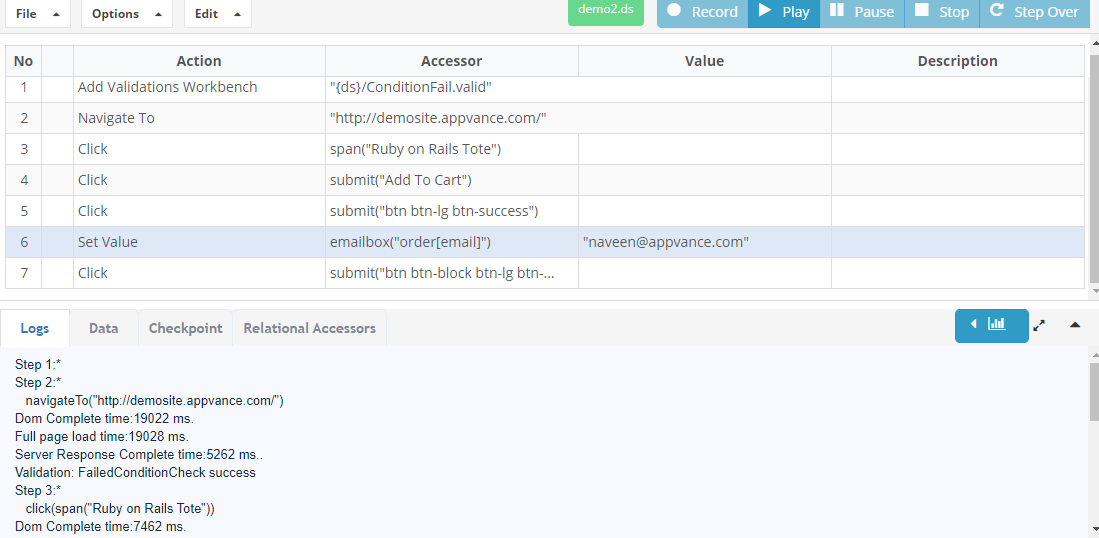Click the Action column header
1099x538 pixels.
click(x=199, y=61)
